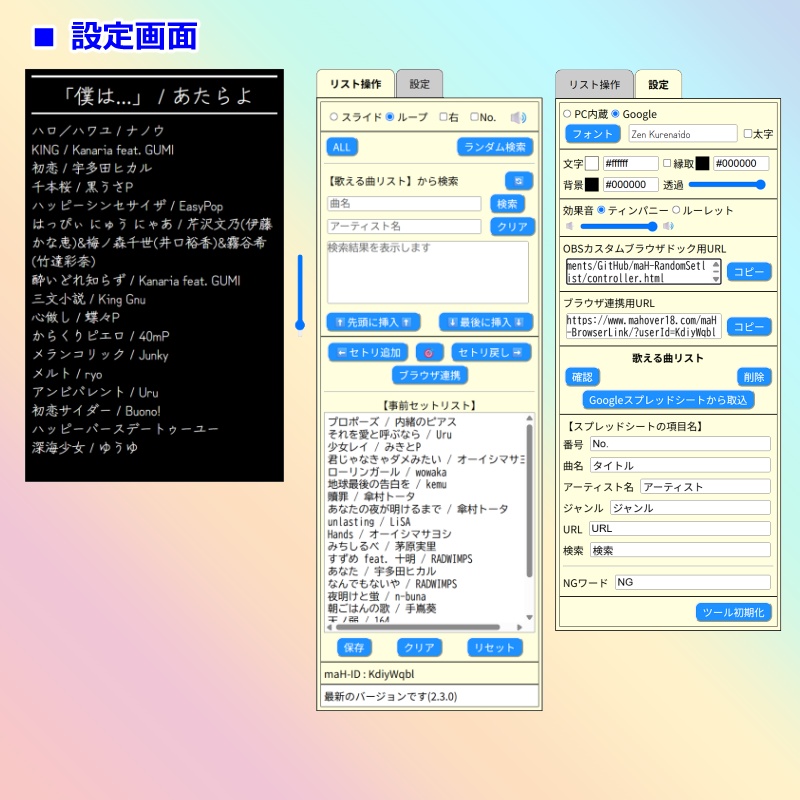Click the refresh icon button beside 【歌える曲リスト】から検索

[x=518, y=181]
